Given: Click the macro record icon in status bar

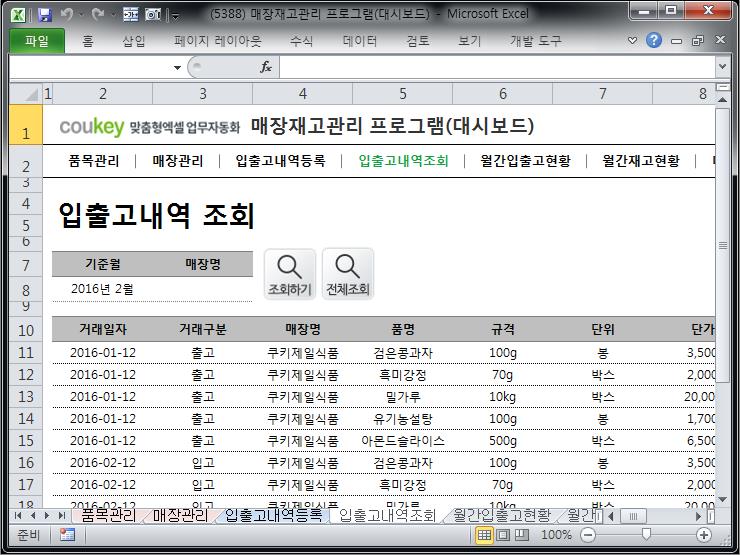Looking at the screenshot, I should [x=67, y=535].
